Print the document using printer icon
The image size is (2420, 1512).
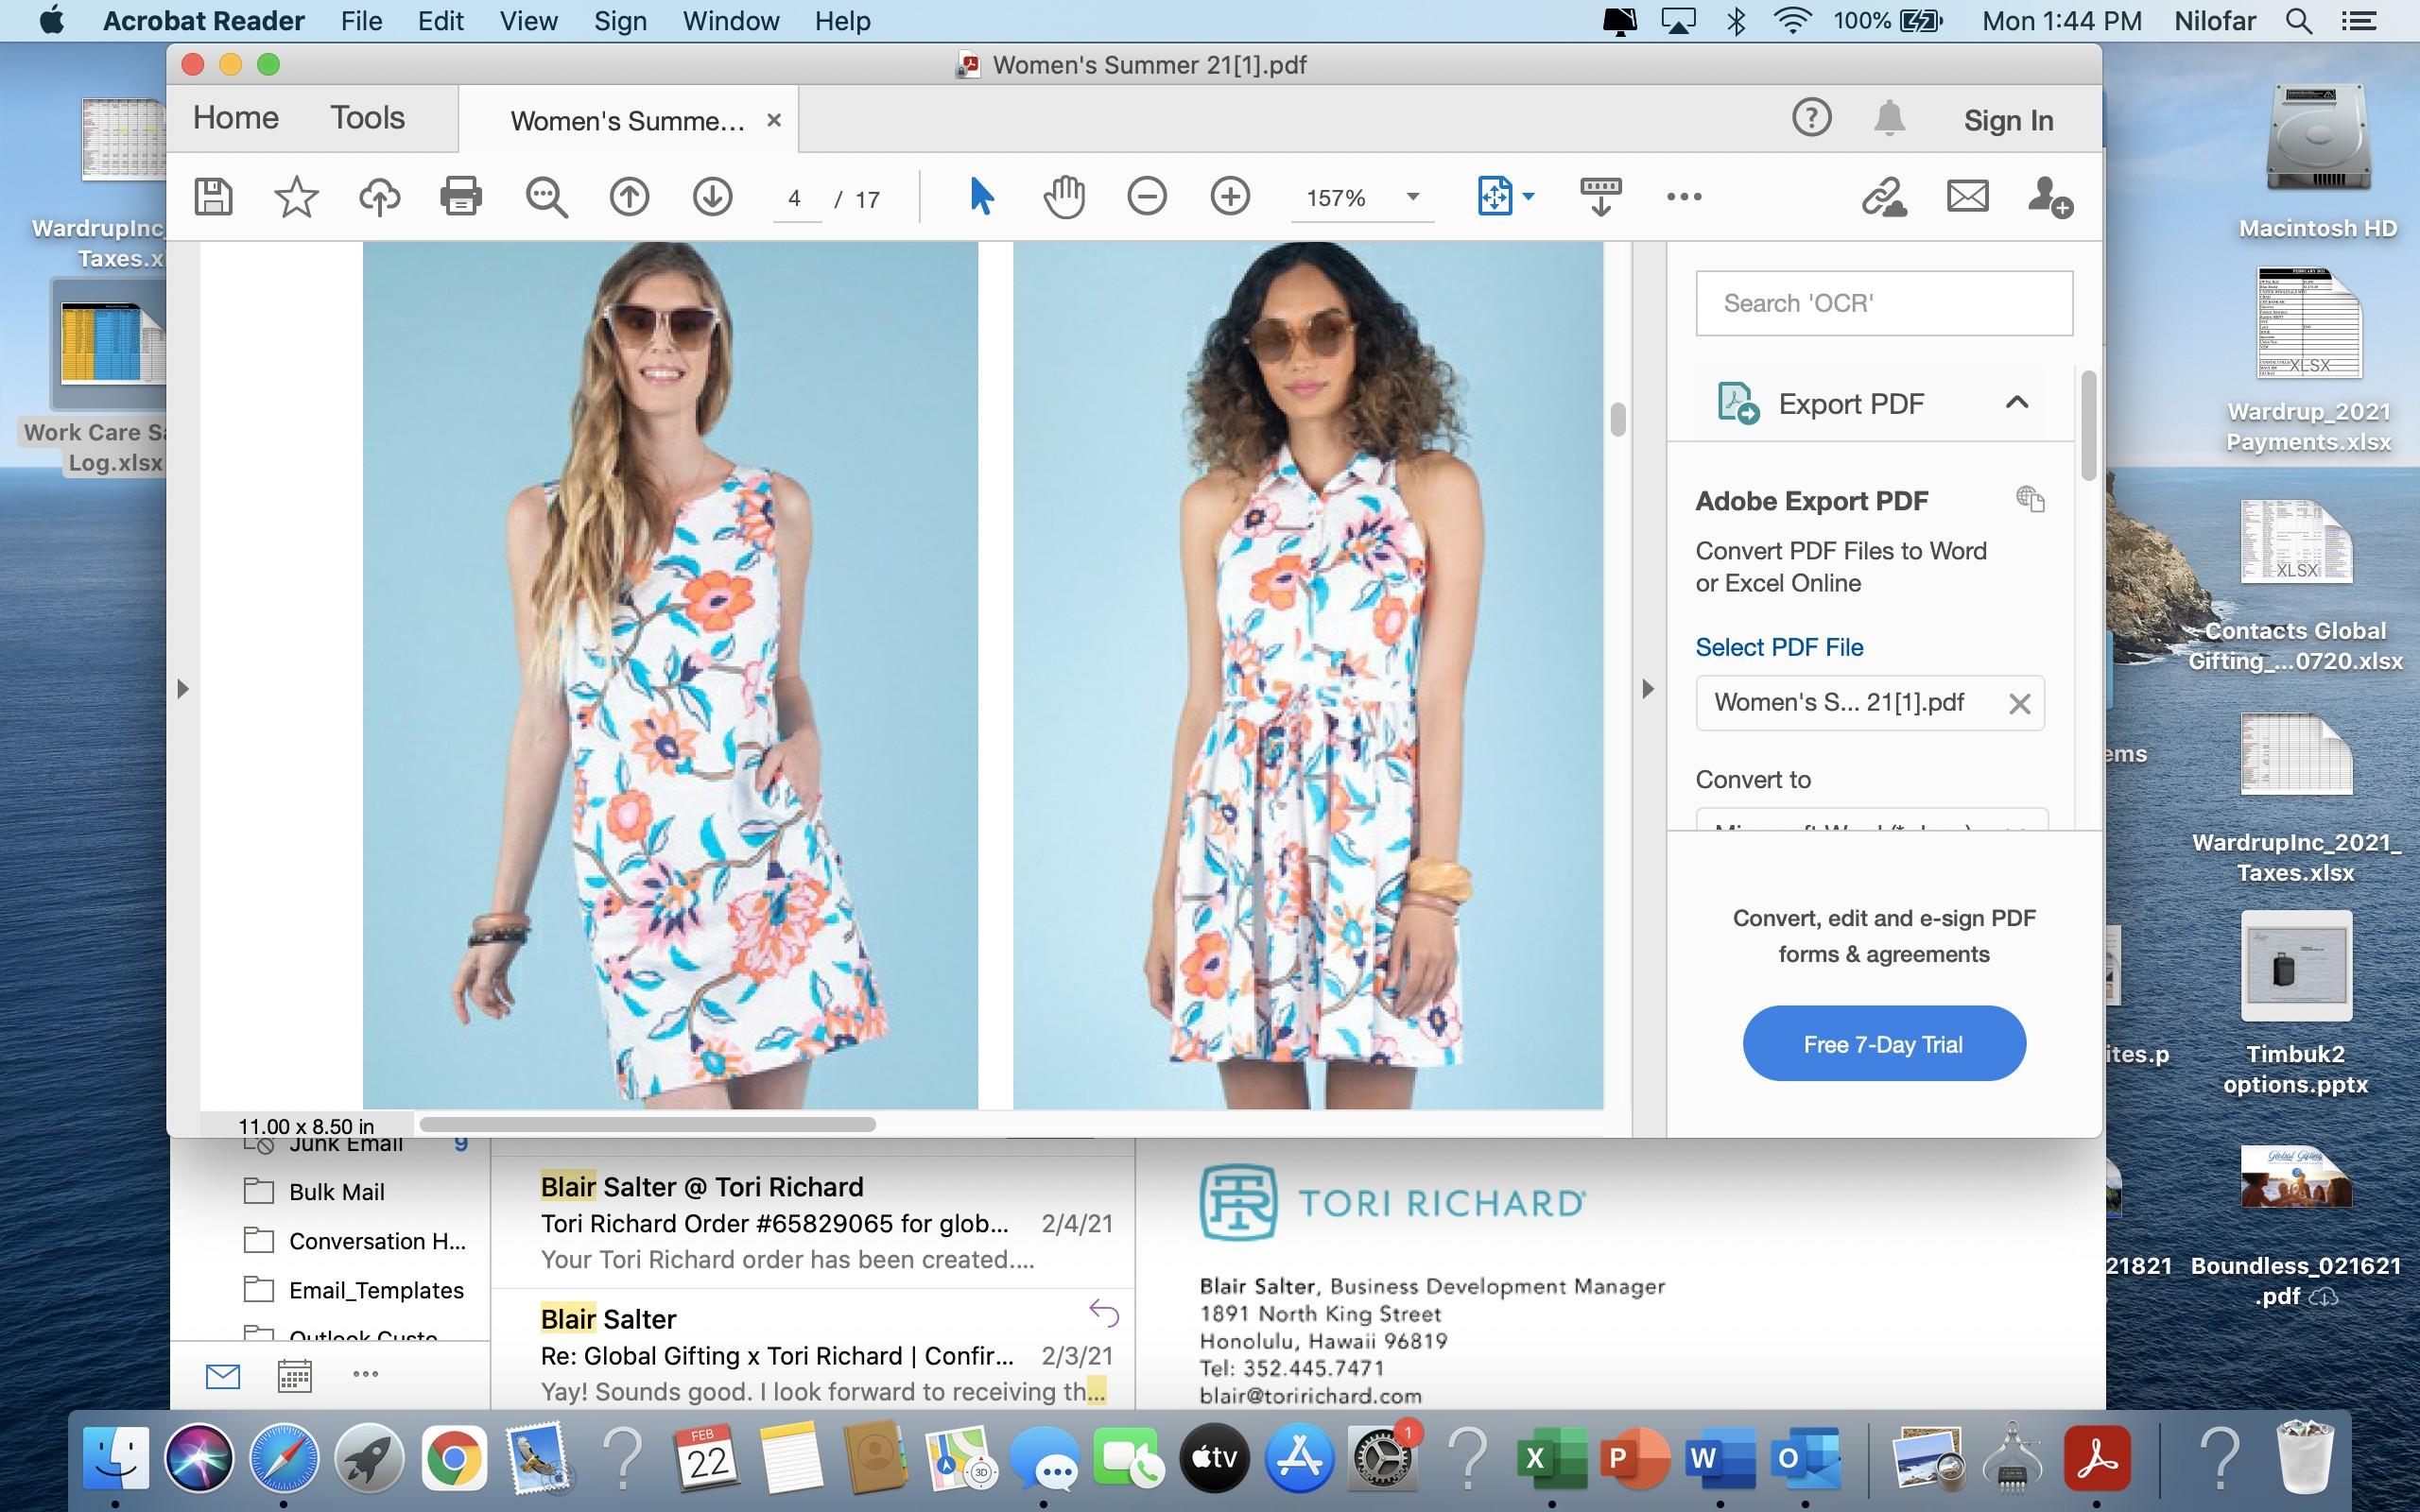pos(461,197)
